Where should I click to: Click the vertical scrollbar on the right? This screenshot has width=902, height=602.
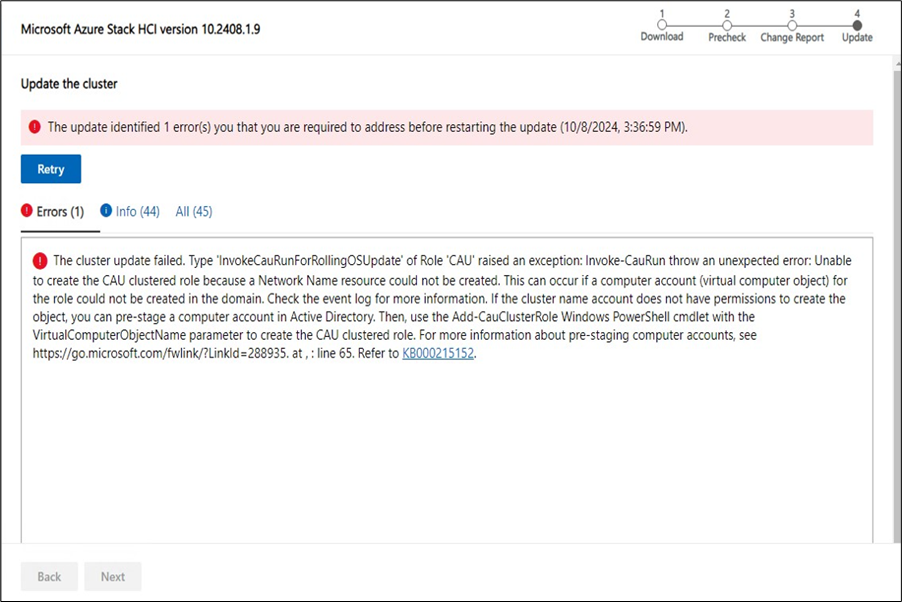point(895,300)
